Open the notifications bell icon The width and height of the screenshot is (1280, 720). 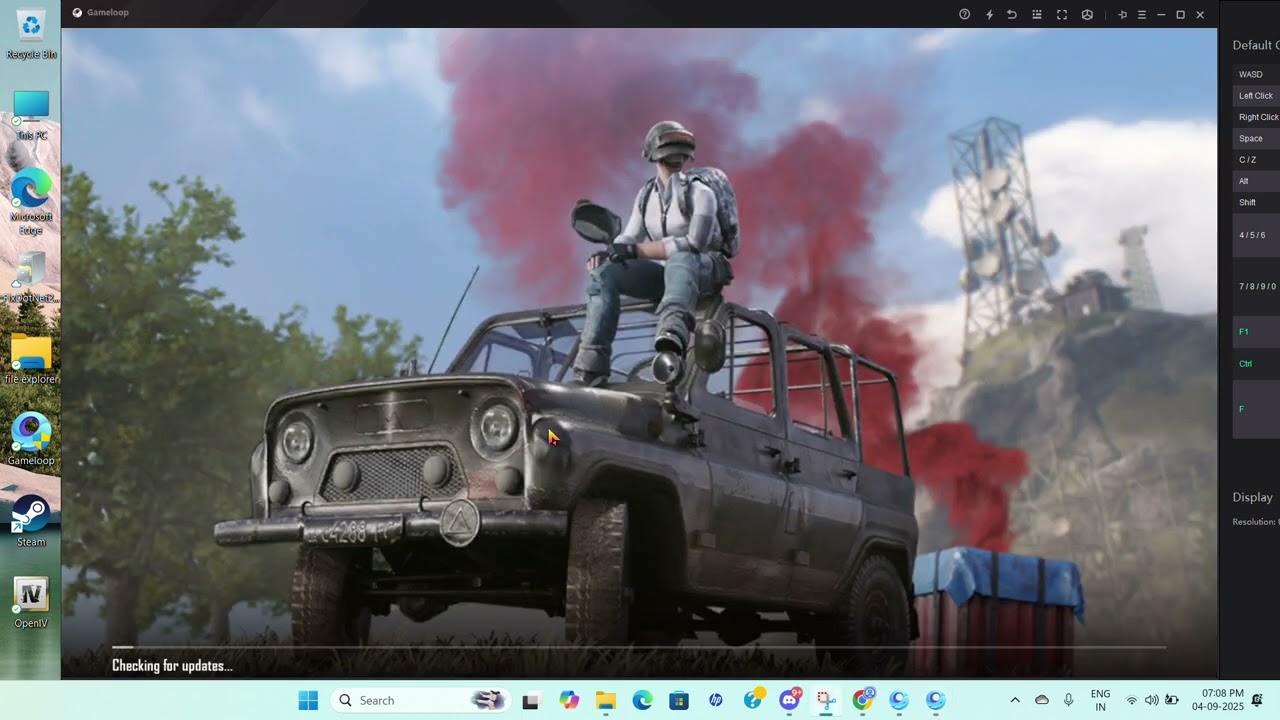(x=1257, y=700)
